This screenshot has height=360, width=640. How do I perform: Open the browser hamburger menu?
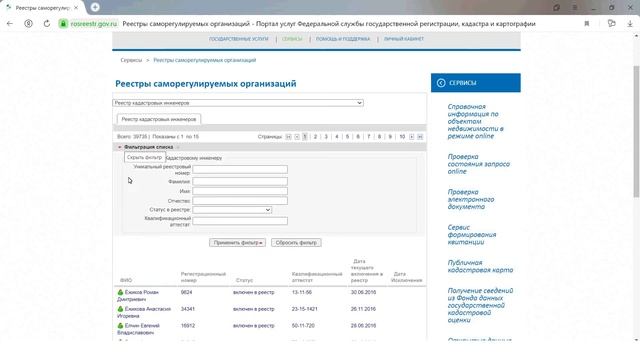[x=575, y=8]
